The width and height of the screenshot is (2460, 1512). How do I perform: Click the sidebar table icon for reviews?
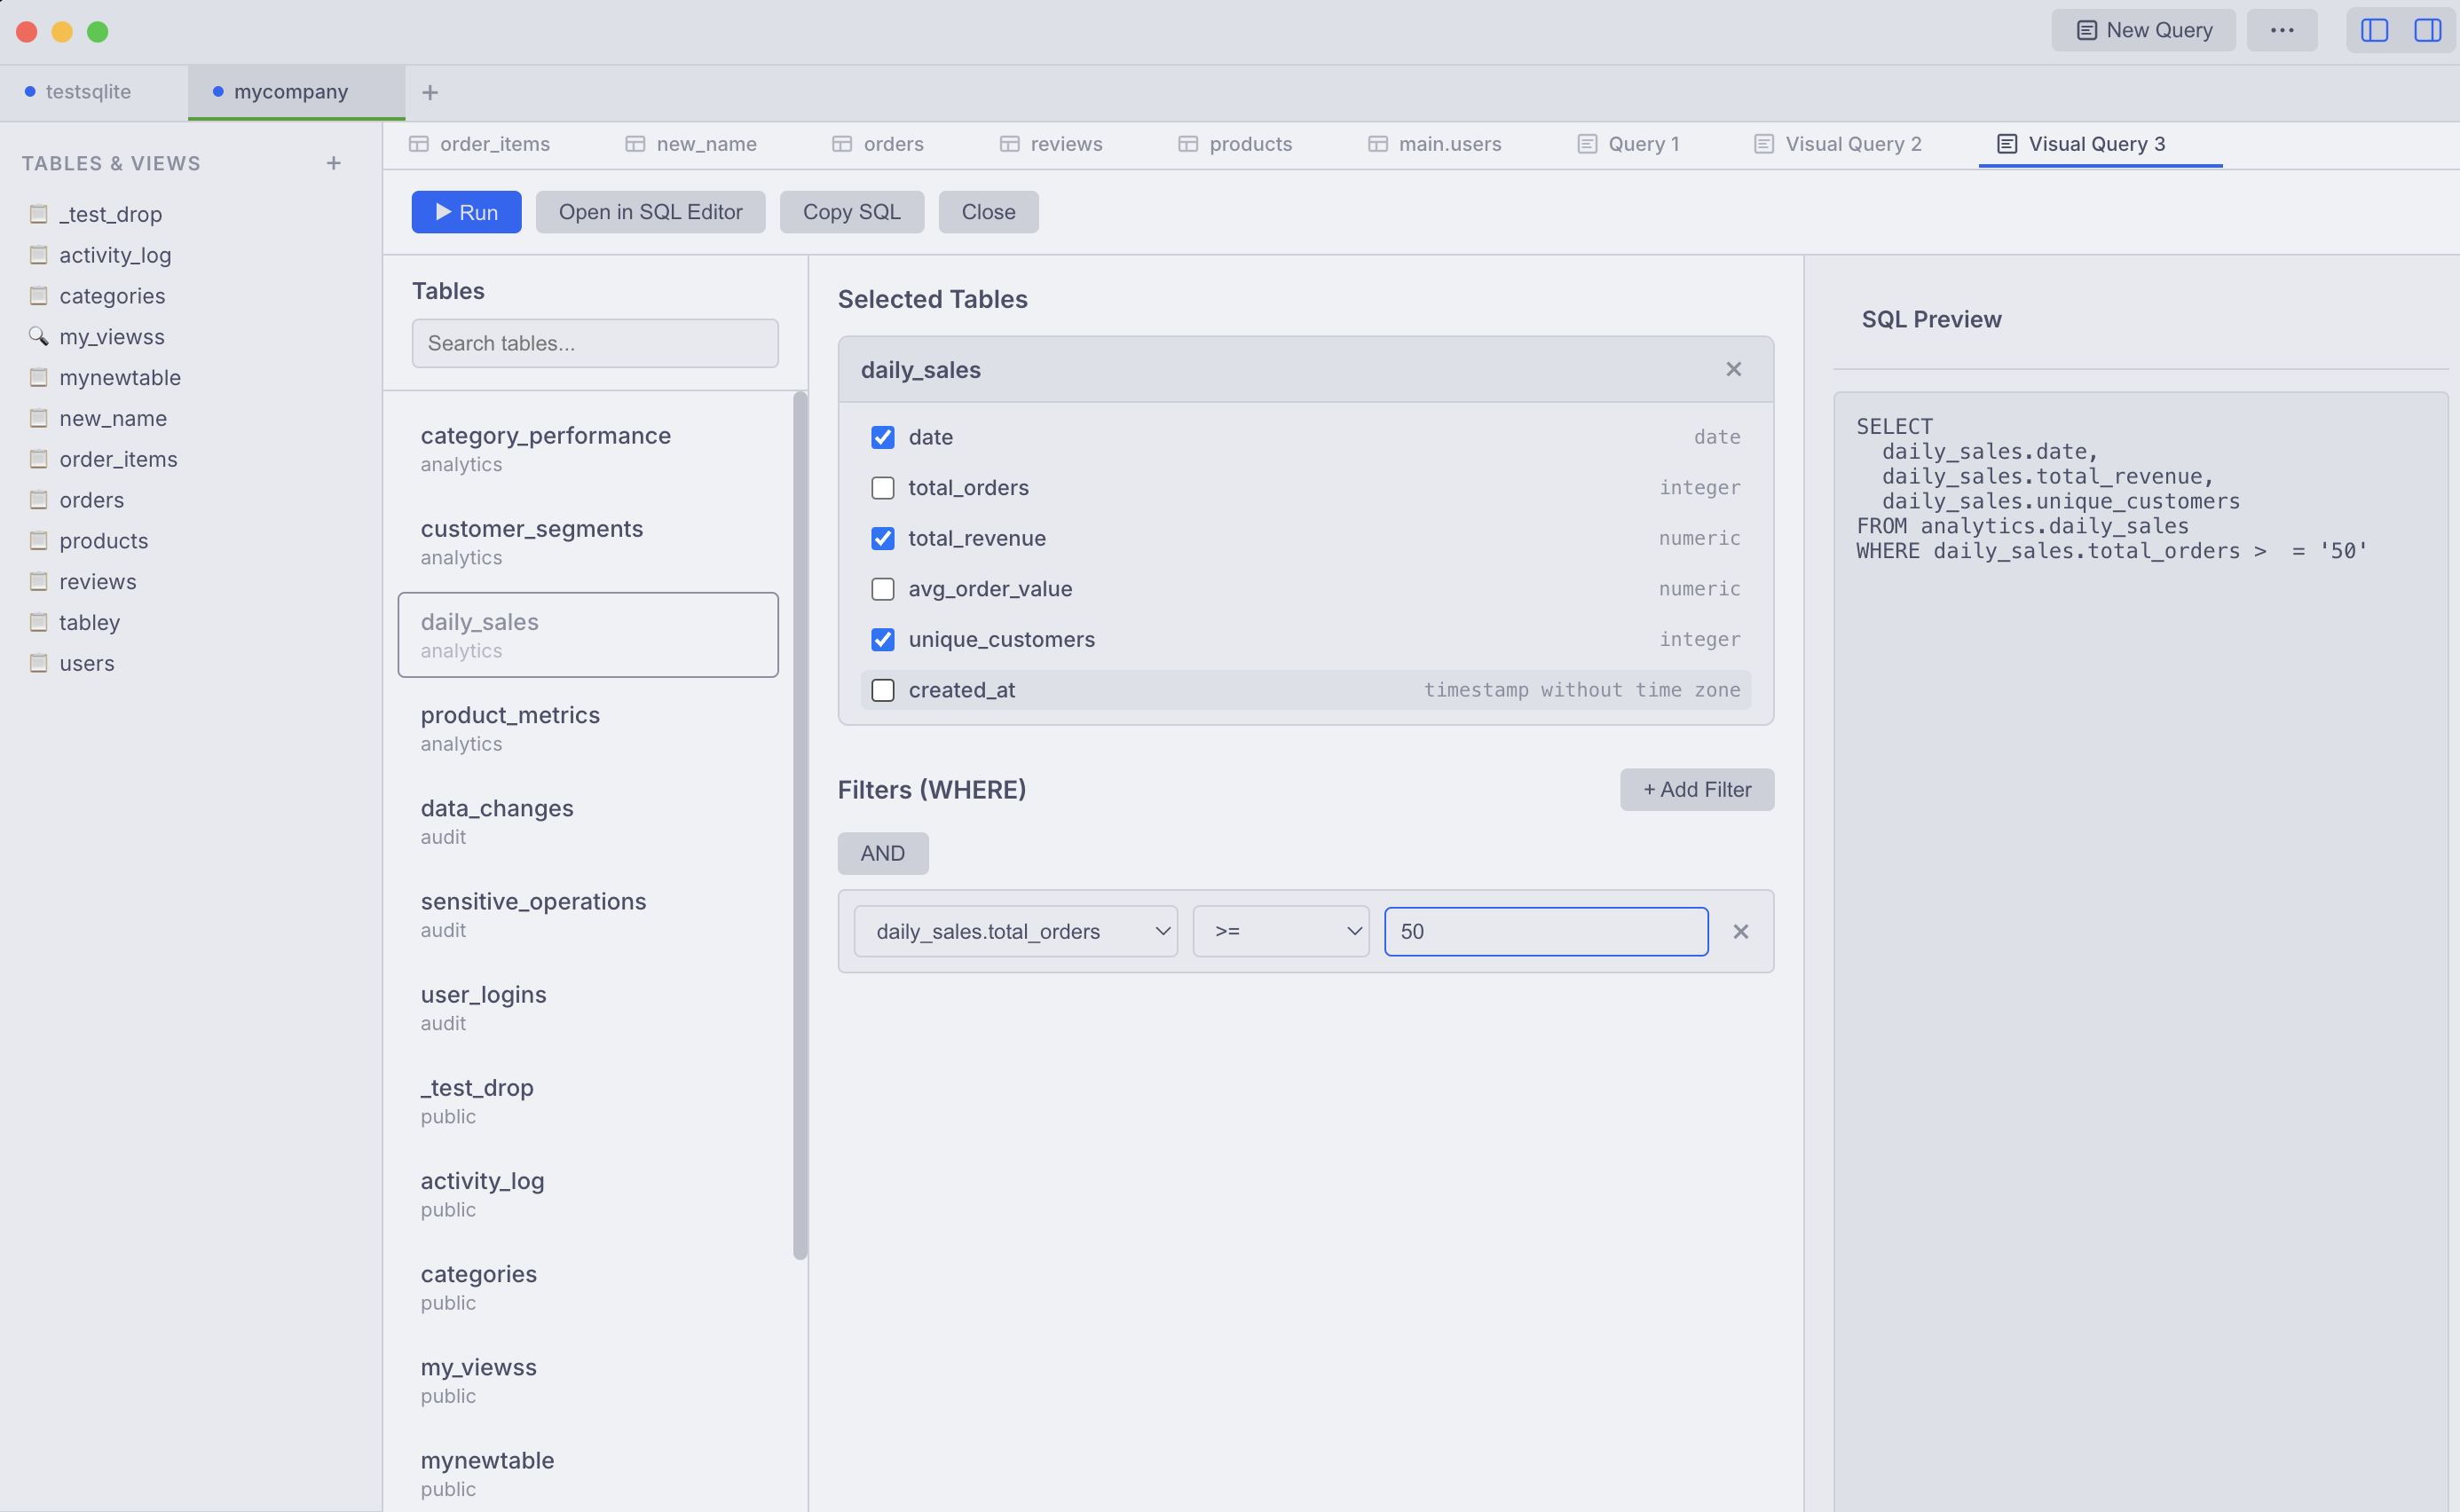click(39, 581)
